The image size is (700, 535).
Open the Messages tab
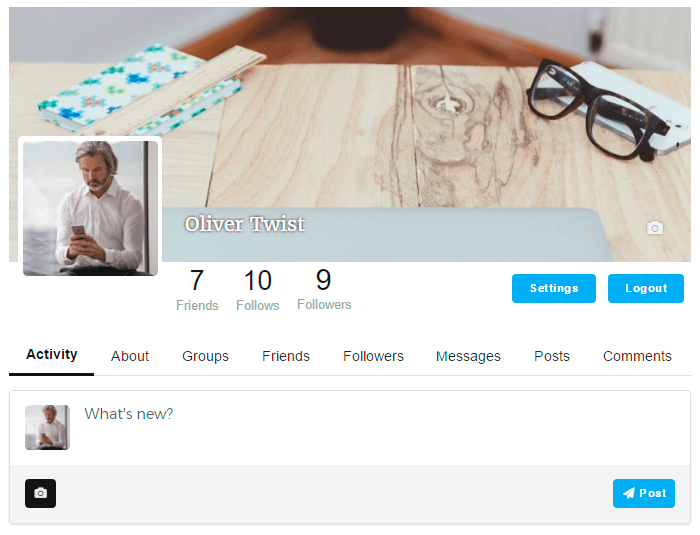(468, 356)
